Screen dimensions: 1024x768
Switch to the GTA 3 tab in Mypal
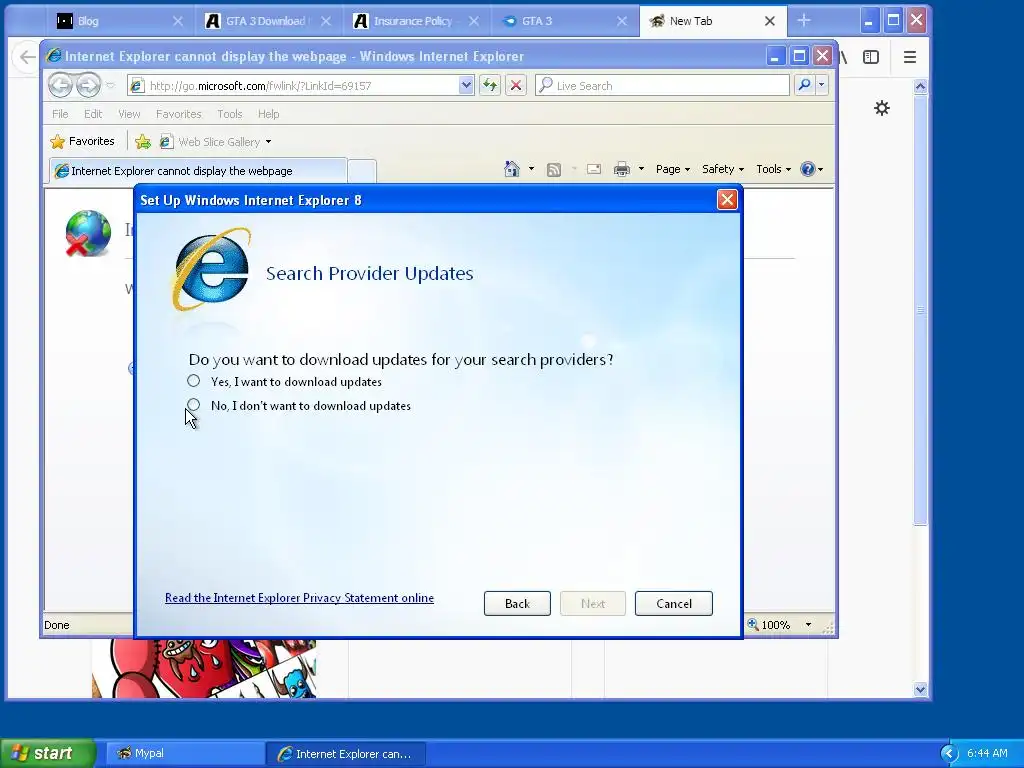point(556,21)
